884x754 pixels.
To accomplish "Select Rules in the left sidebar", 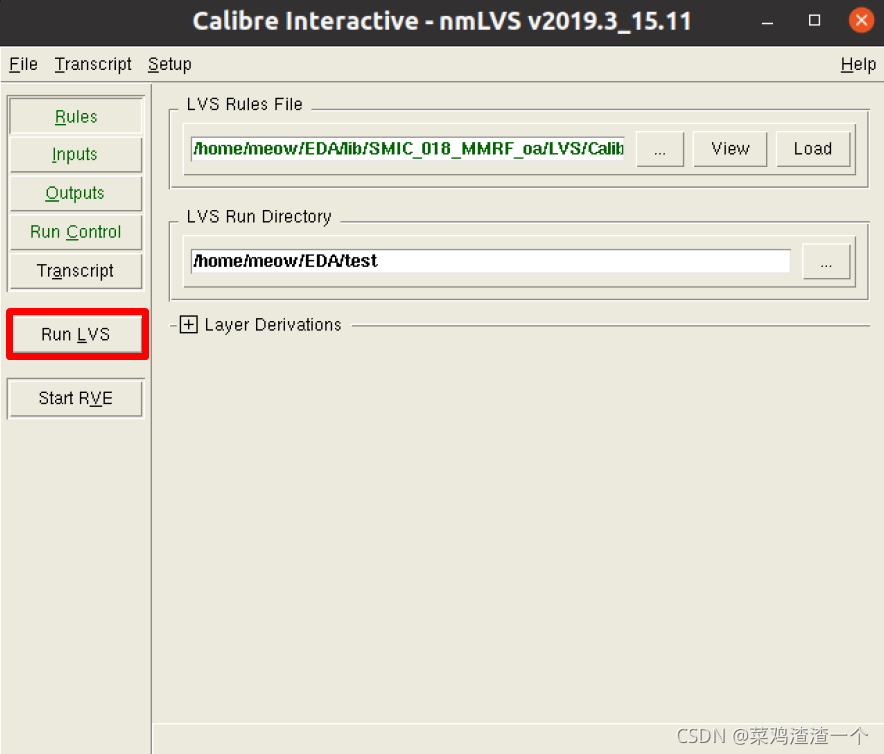I will click(x=75, y=116).
